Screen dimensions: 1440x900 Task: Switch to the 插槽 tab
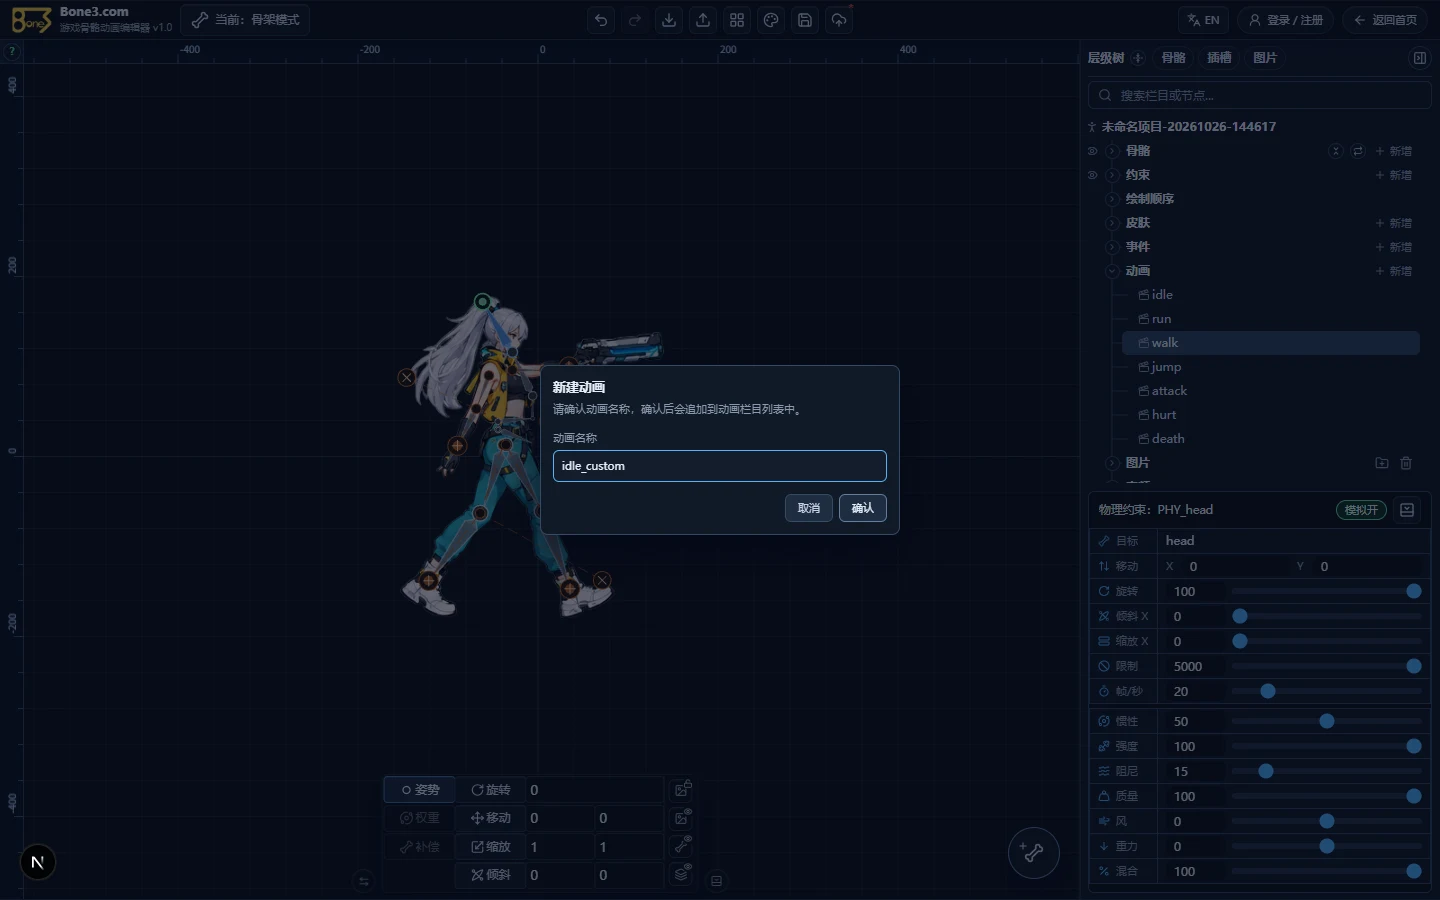click(1219, 58)
